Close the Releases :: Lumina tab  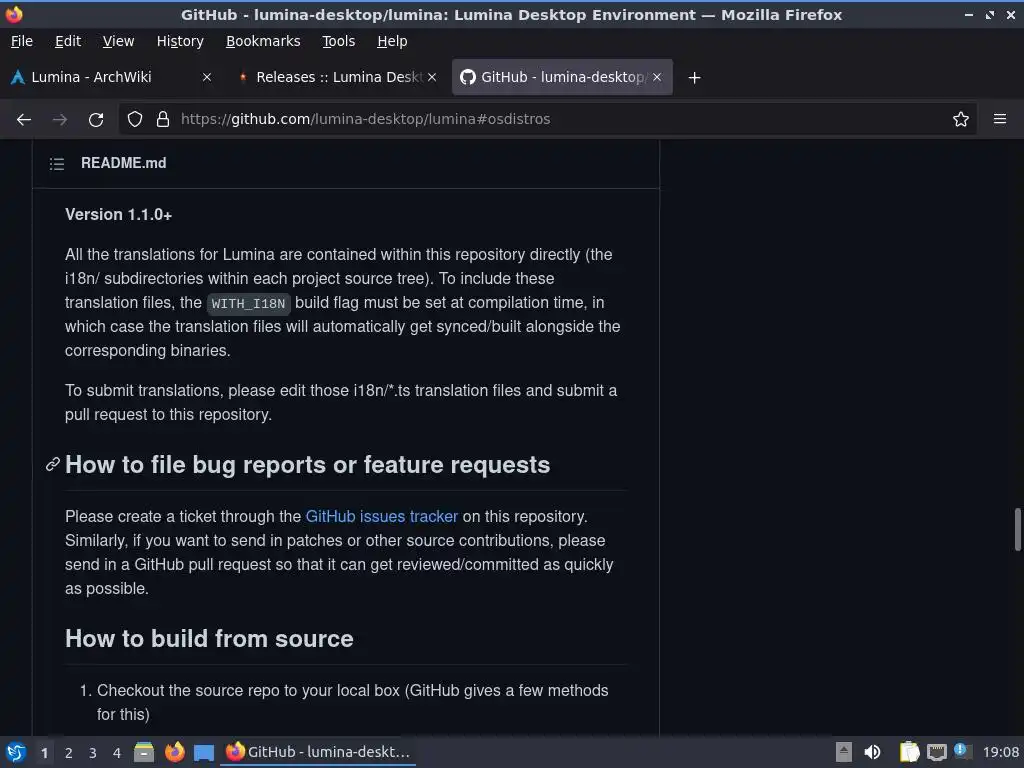click(432, 77)
